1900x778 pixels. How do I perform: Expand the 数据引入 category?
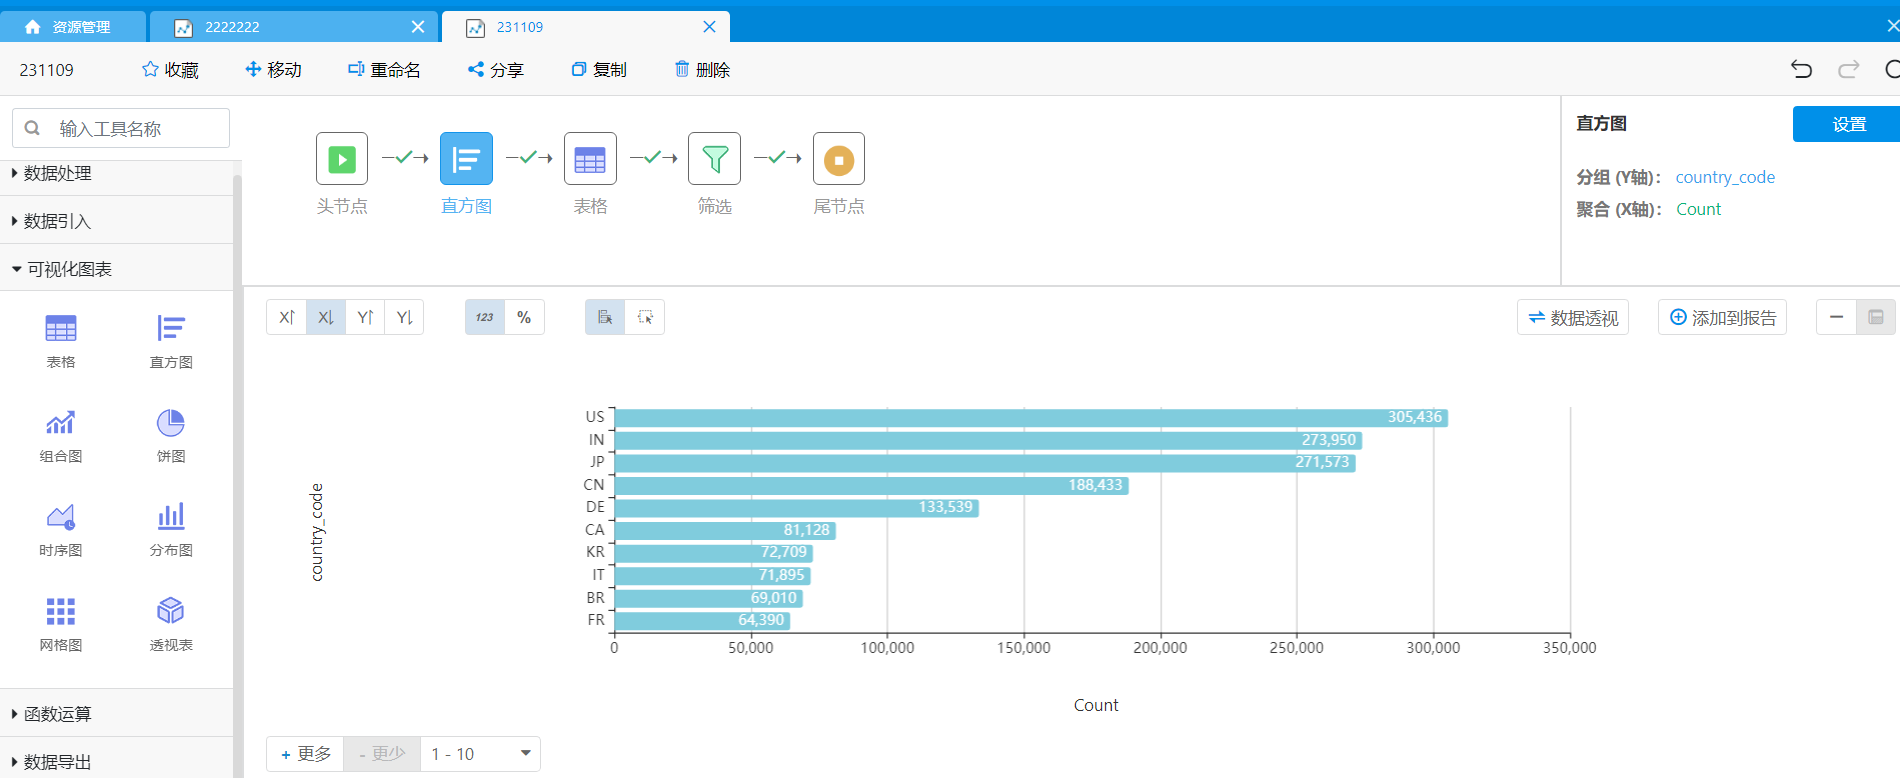(116, 221)
